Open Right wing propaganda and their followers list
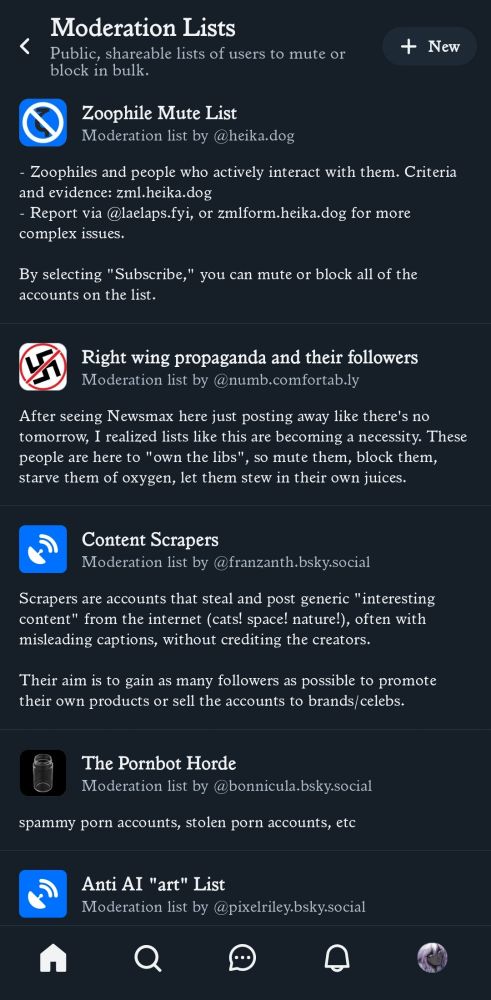Screen dimensions: 491x1000 (250, 358)
